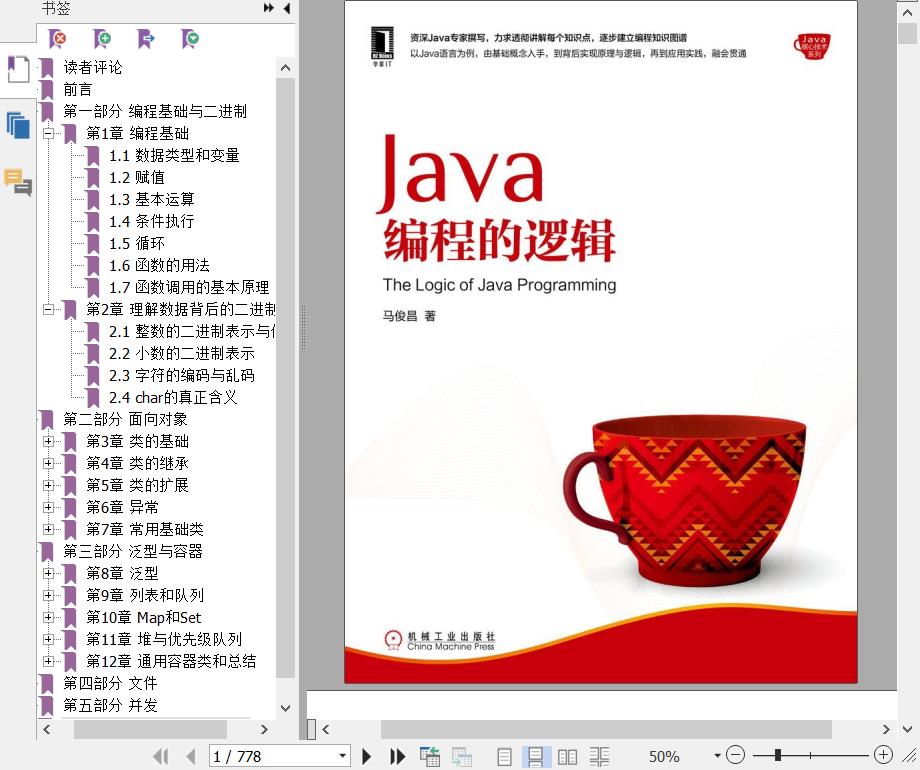The image size is (920, 770).
Task: Open the page number dropdown arrow
Action: [x=342, y=756]
